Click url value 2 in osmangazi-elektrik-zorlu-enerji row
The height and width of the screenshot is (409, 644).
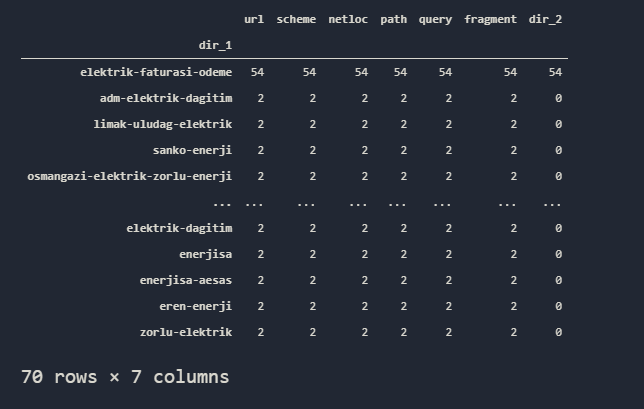coord(260,176)
